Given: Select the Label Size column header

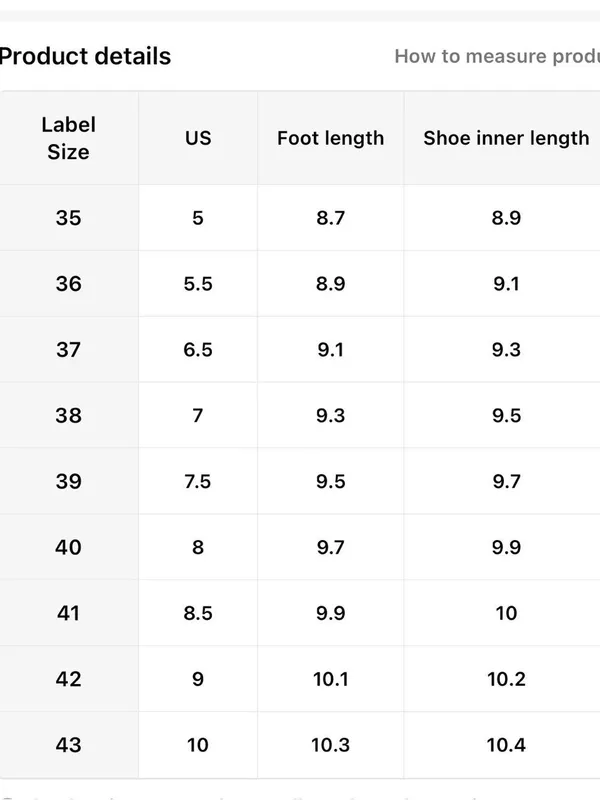Looking at the screenshot, I should coord(68,138).
